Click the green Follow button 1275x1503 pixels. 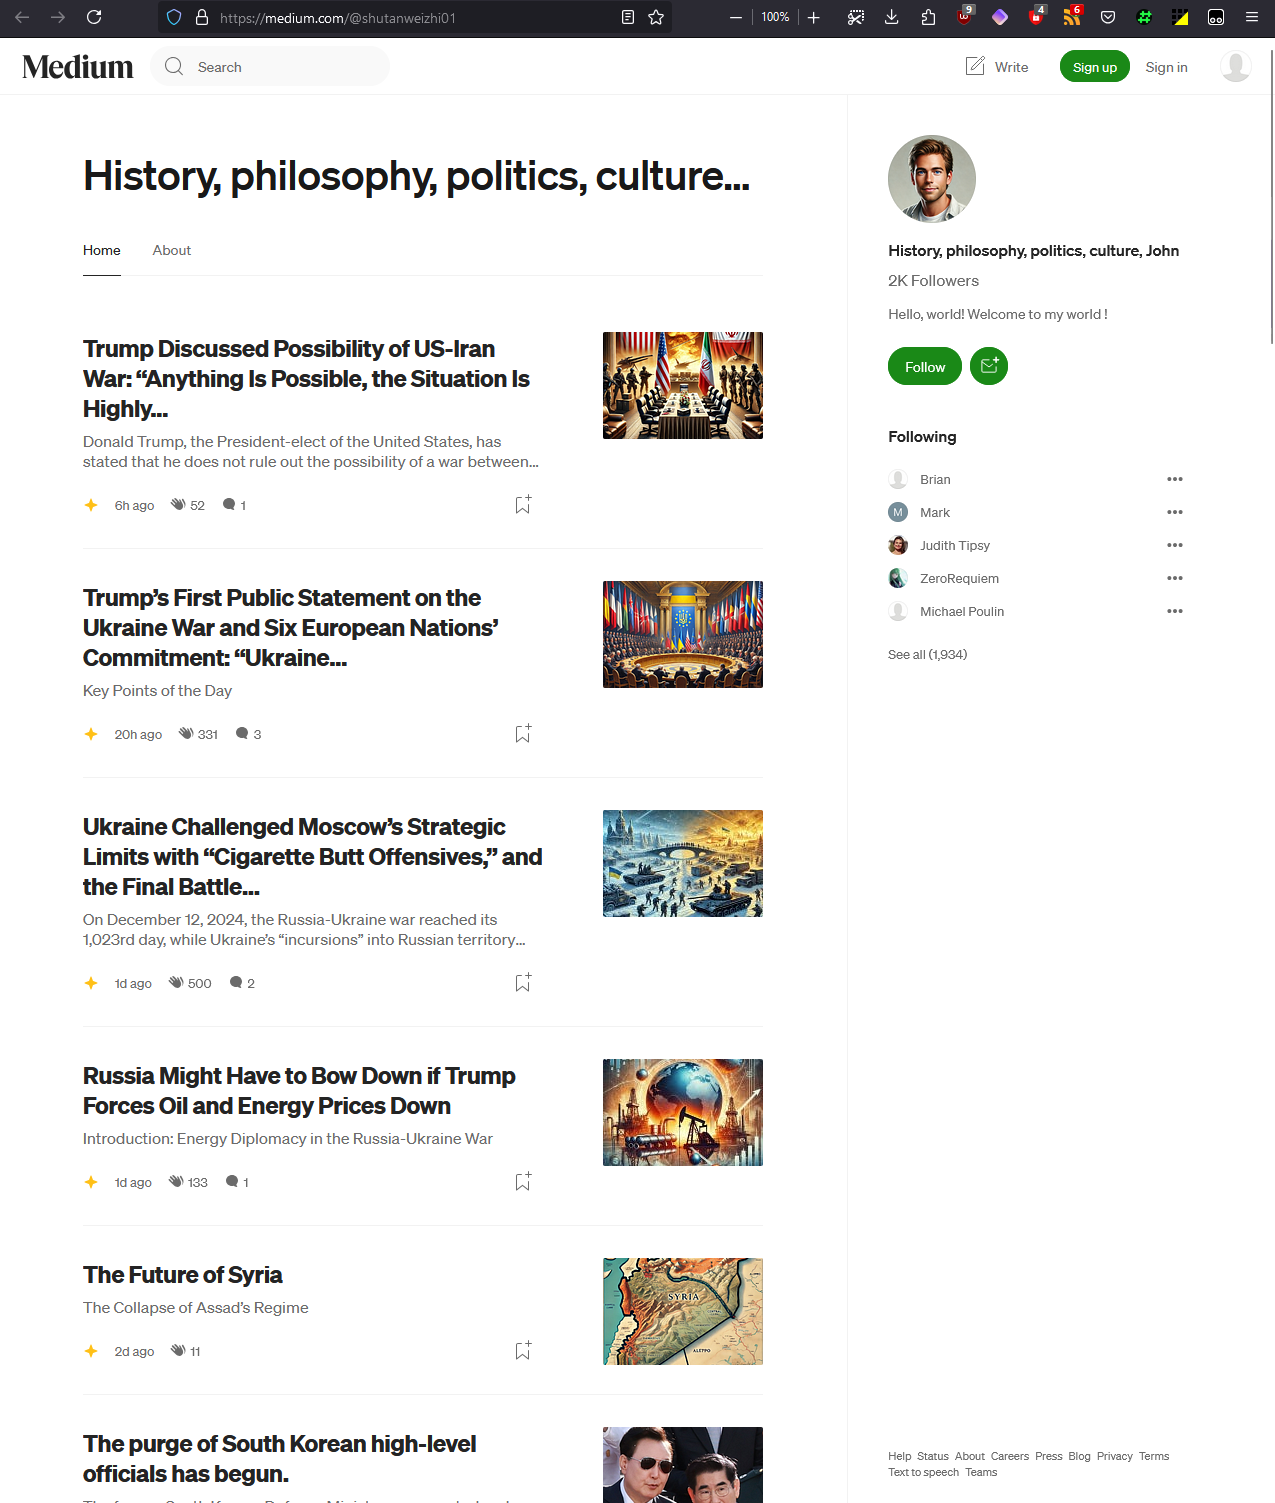925,366
